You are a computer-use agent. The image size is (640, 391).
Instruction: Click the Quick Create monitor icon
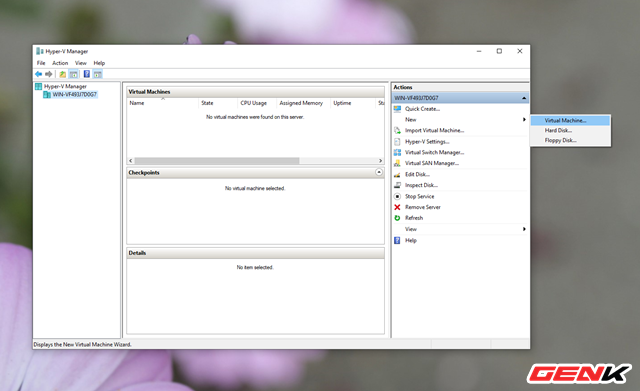click(397, 109)
